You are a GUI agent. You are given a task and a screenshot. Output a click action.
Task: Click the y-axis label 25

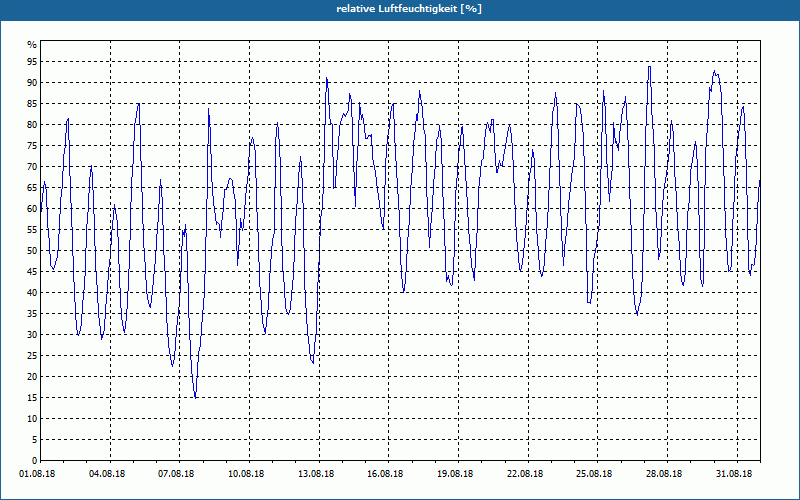(32, 356)
